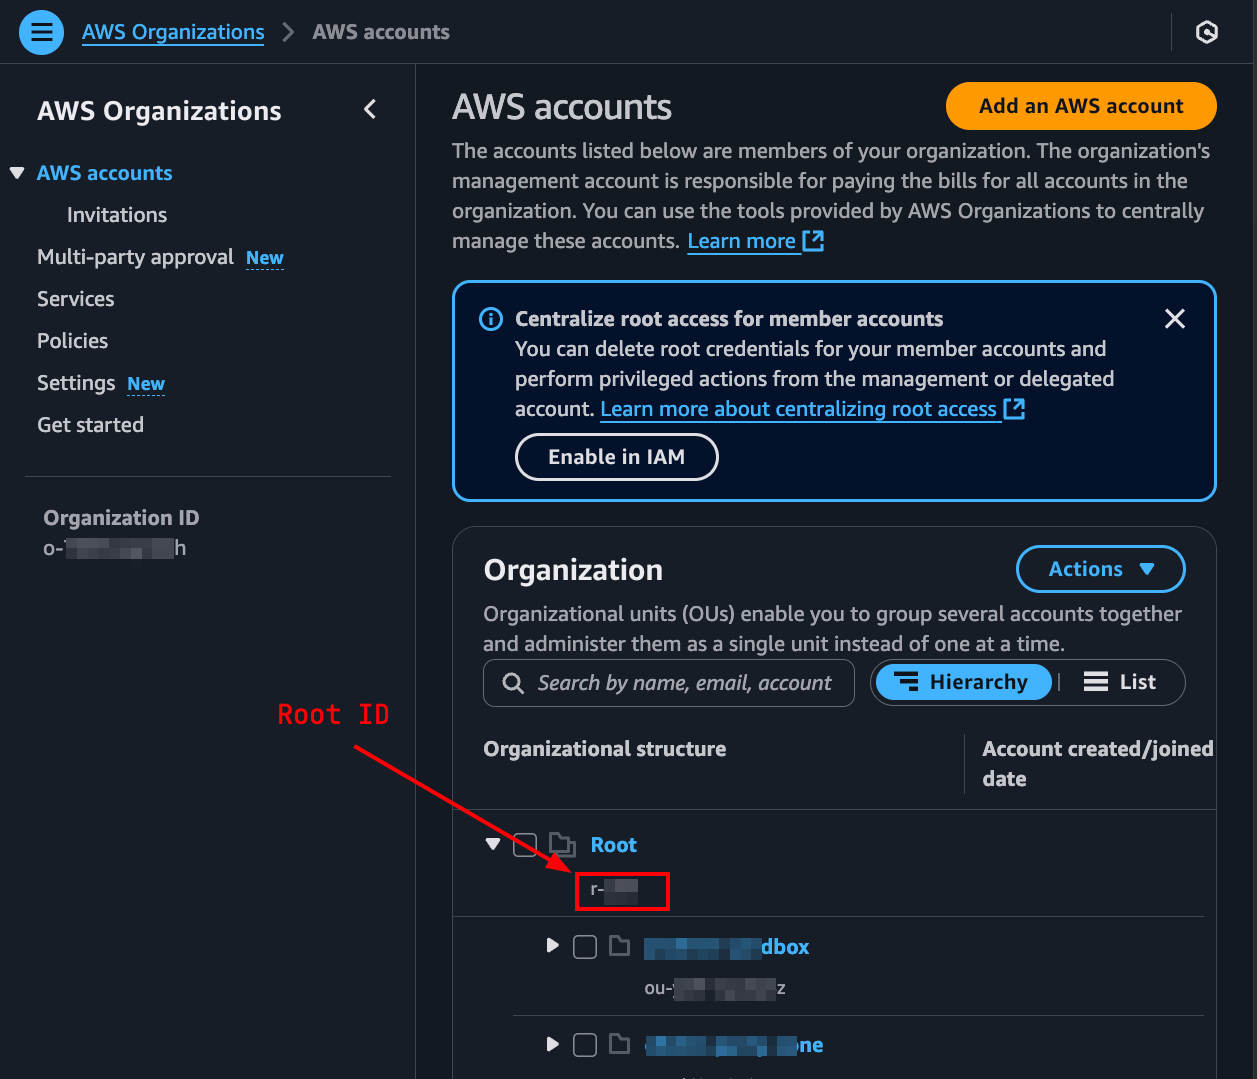This screenshot has width=1257, height=1079.
Task: Open the hamburger navigation menu
Action: (x=41, y=33)
